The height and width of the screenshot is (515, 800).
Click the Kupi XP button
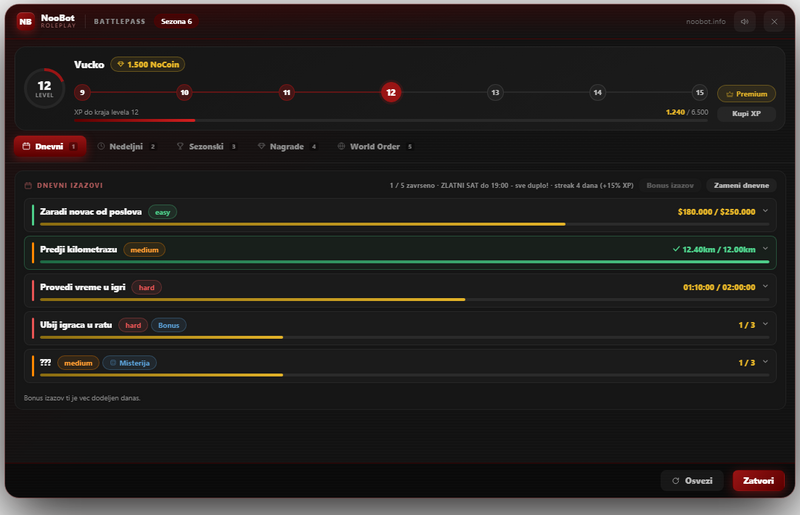pos(746,113)
